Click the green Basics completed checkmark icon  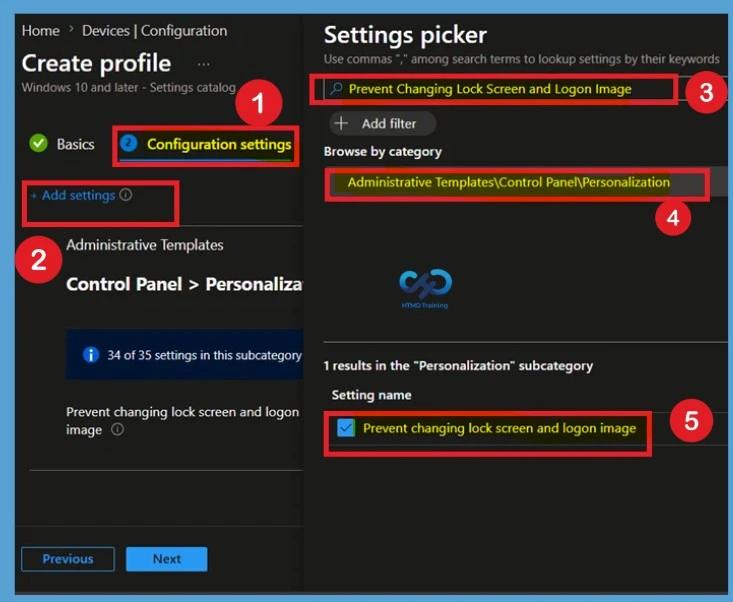tap(38, 143)
